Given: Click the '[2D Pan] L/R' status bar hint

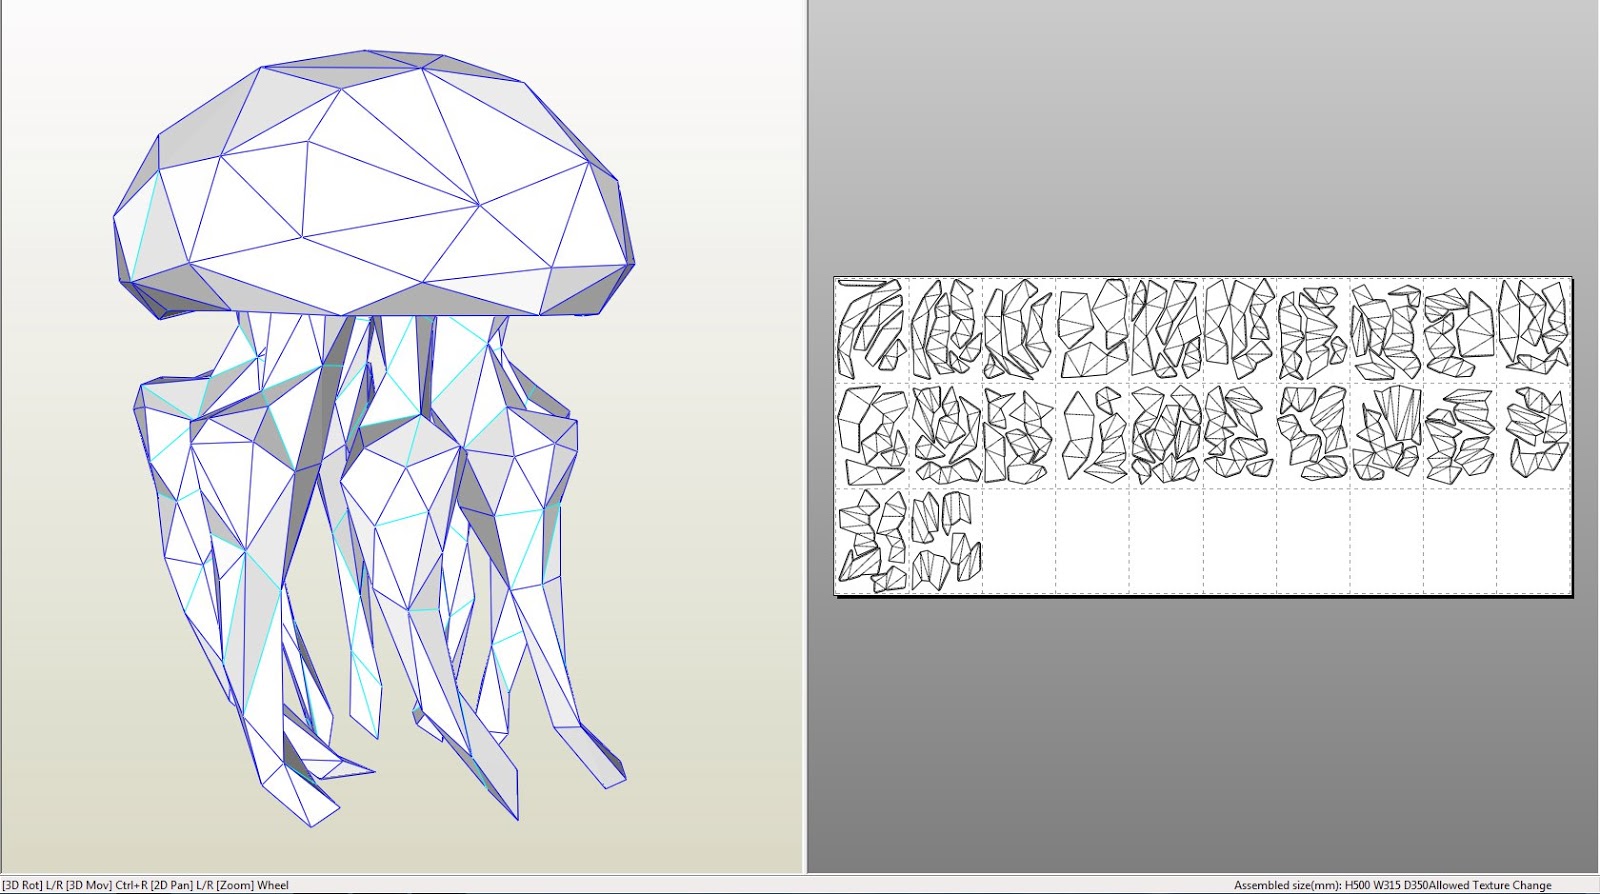Looking at the screenshot, I should (182, 885).
